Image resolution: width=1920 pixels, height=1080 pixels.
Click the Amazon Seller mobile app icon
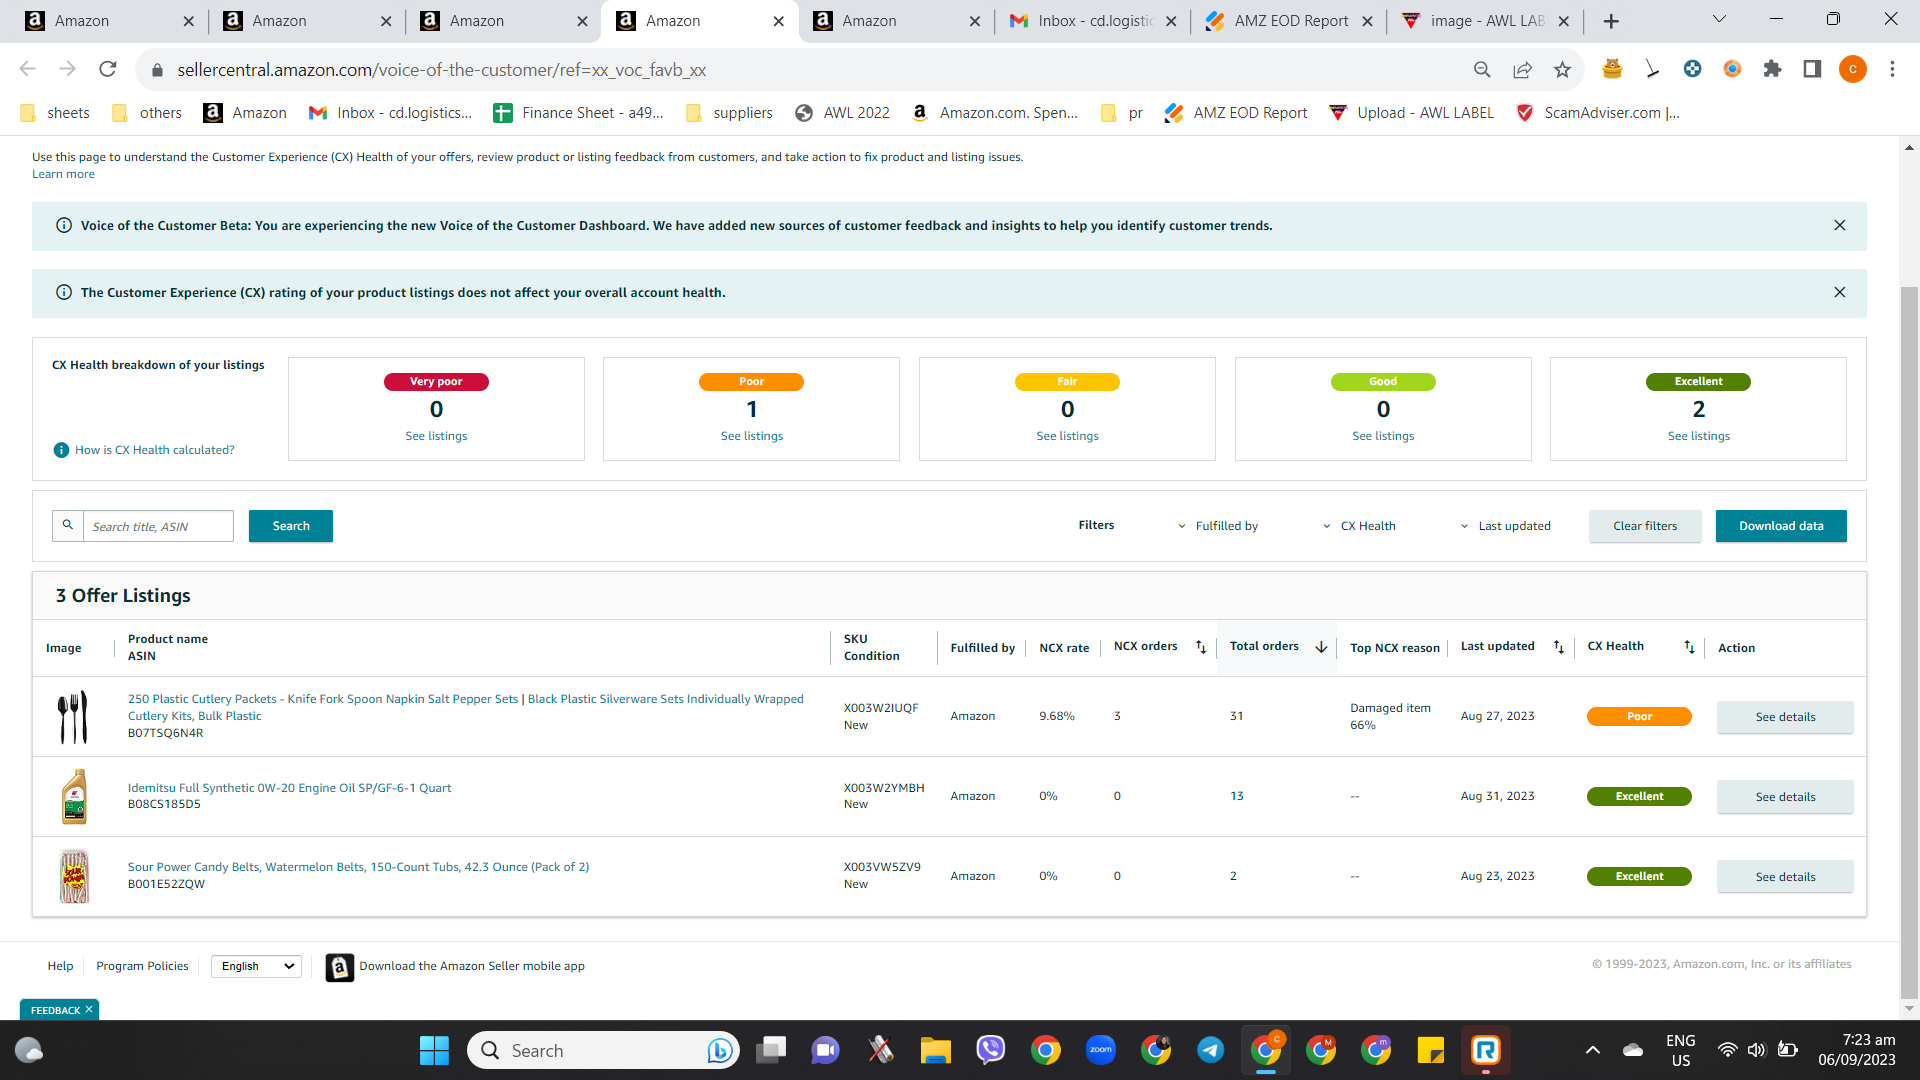pyautogui.click(x=340, y=967)
